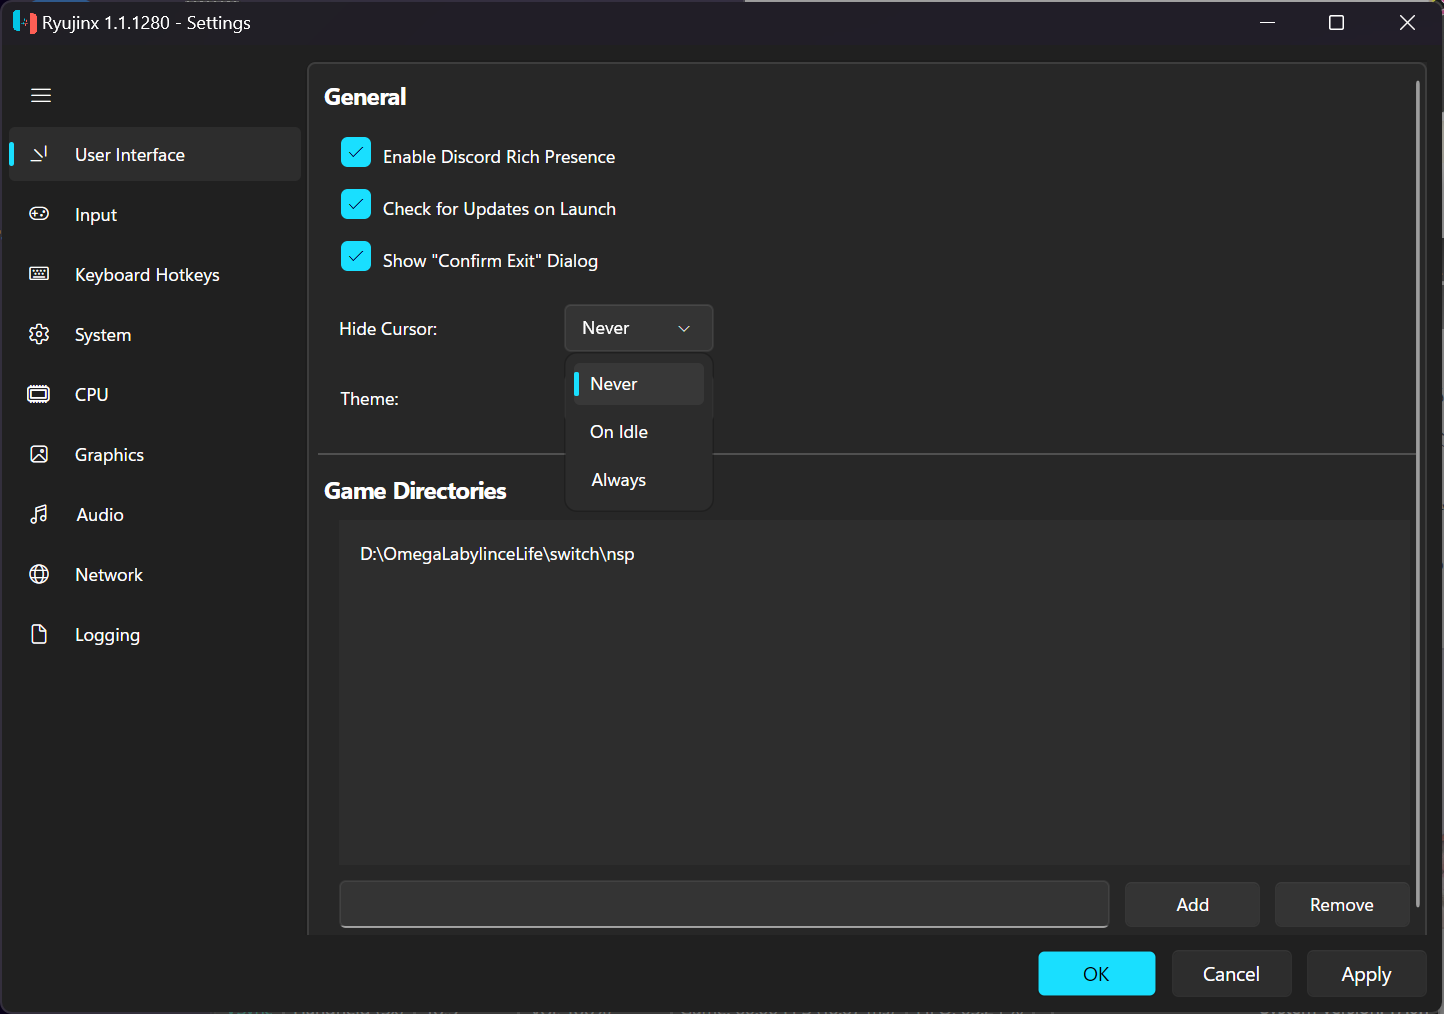
Task: Toggle Show "Confirm Exit" Dialog checkbox
Action: point(356,257)
